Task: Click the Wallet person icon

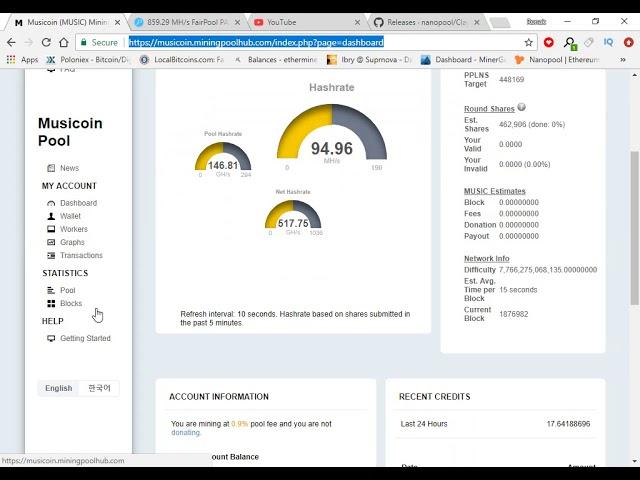Action: [51, 216]
